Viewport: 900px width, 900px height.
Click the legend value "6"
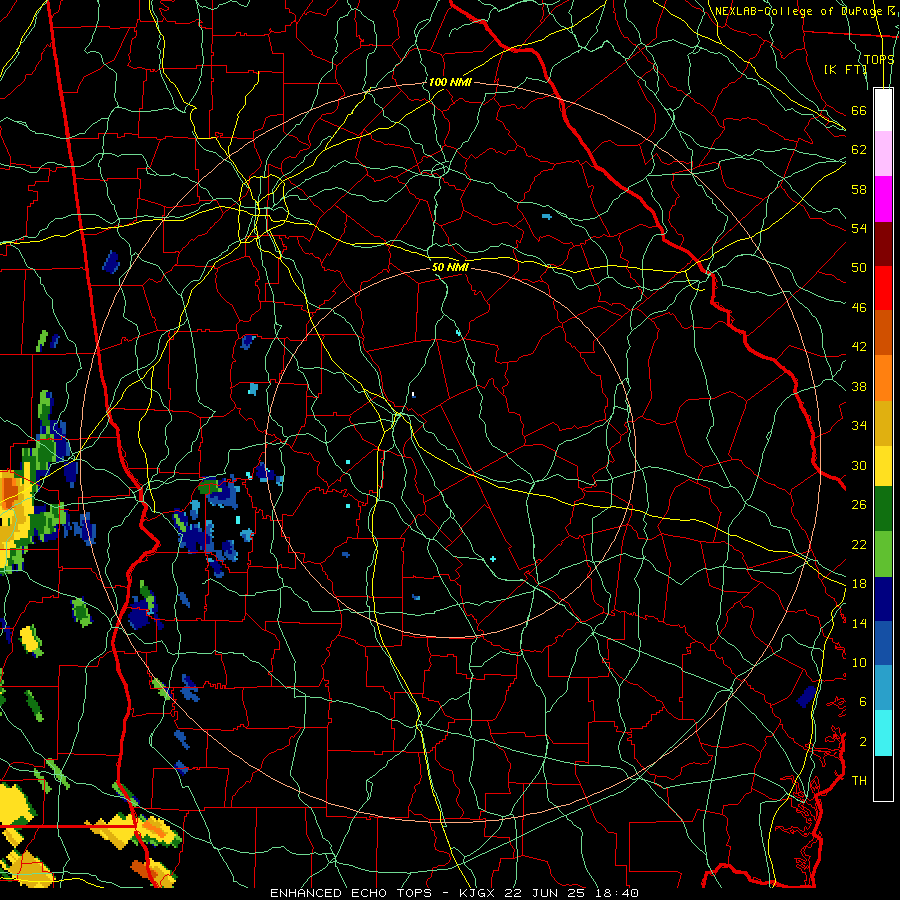(863, 702)
